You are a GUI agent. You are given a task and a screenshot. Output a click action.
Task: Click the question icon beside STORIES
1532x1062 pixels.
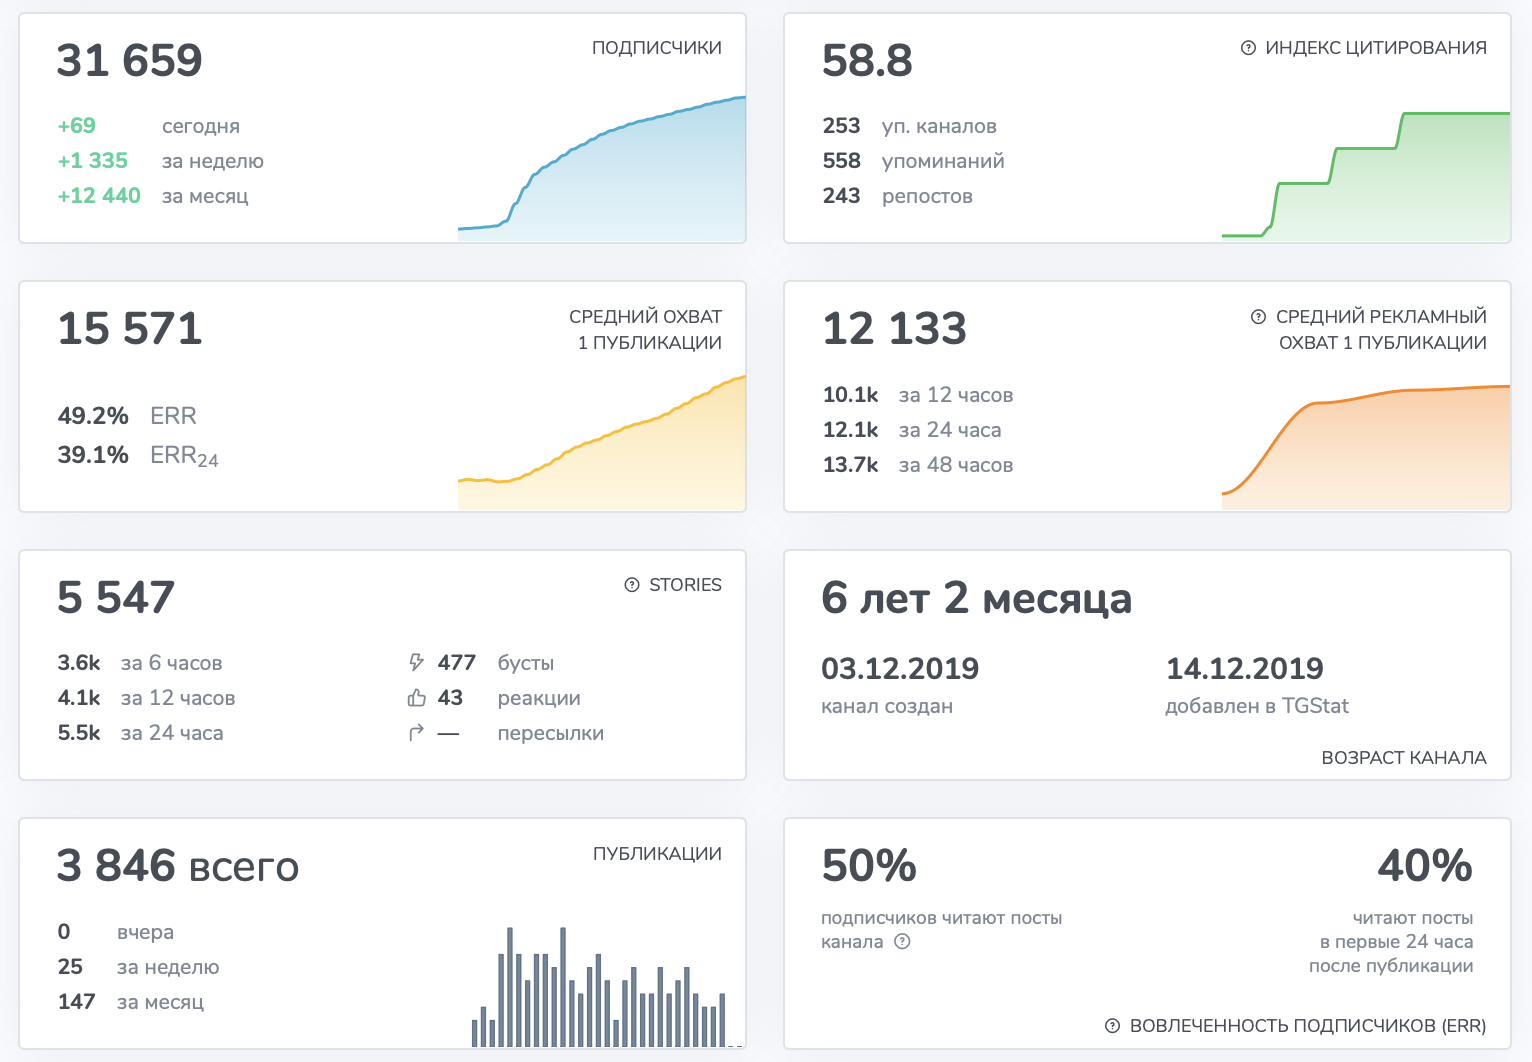click(632, 585)
